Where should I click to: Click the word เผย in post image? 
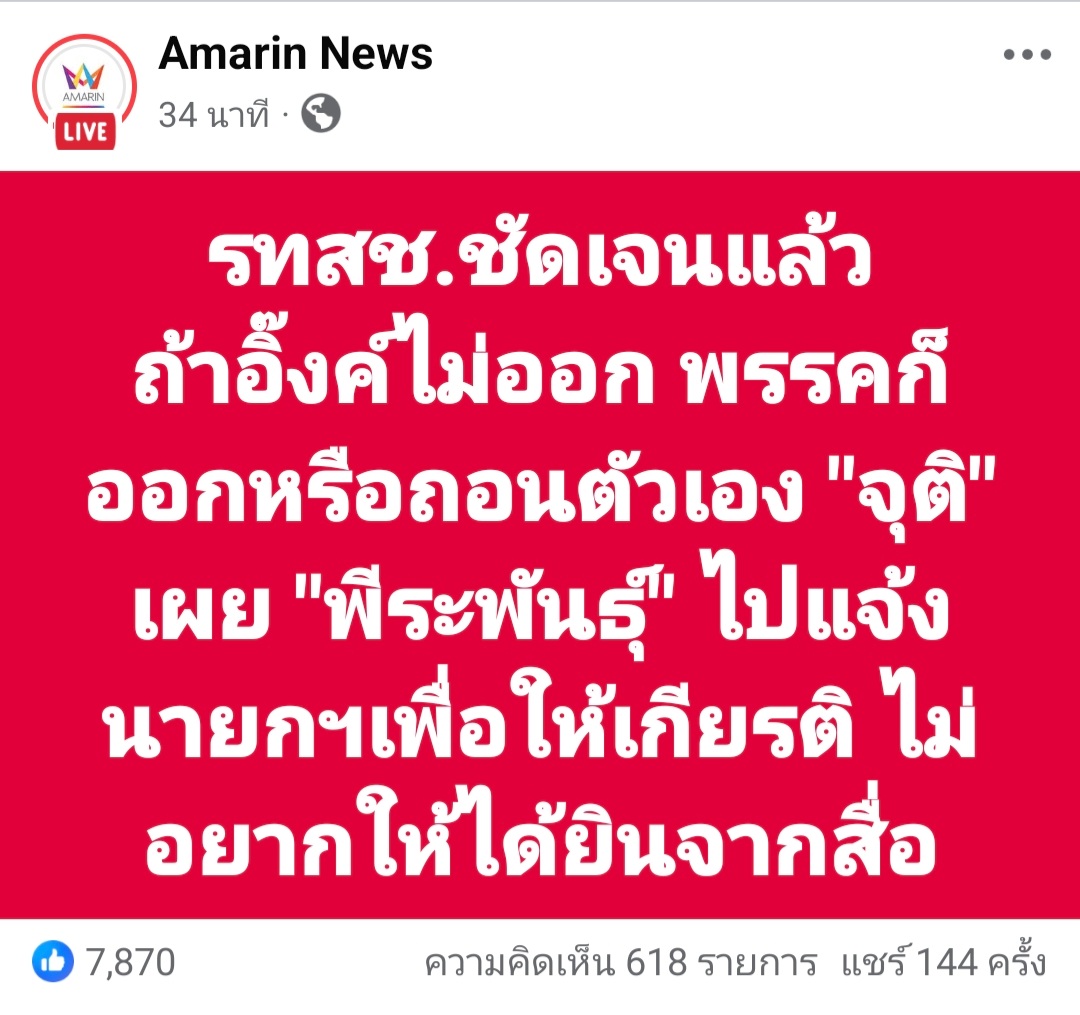tap(201, 611)
